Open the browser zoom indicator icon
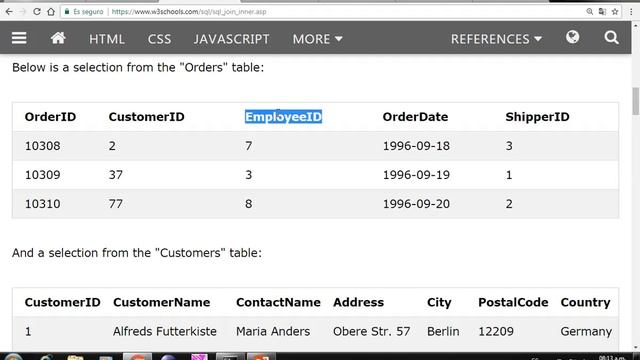 [589, 11]
